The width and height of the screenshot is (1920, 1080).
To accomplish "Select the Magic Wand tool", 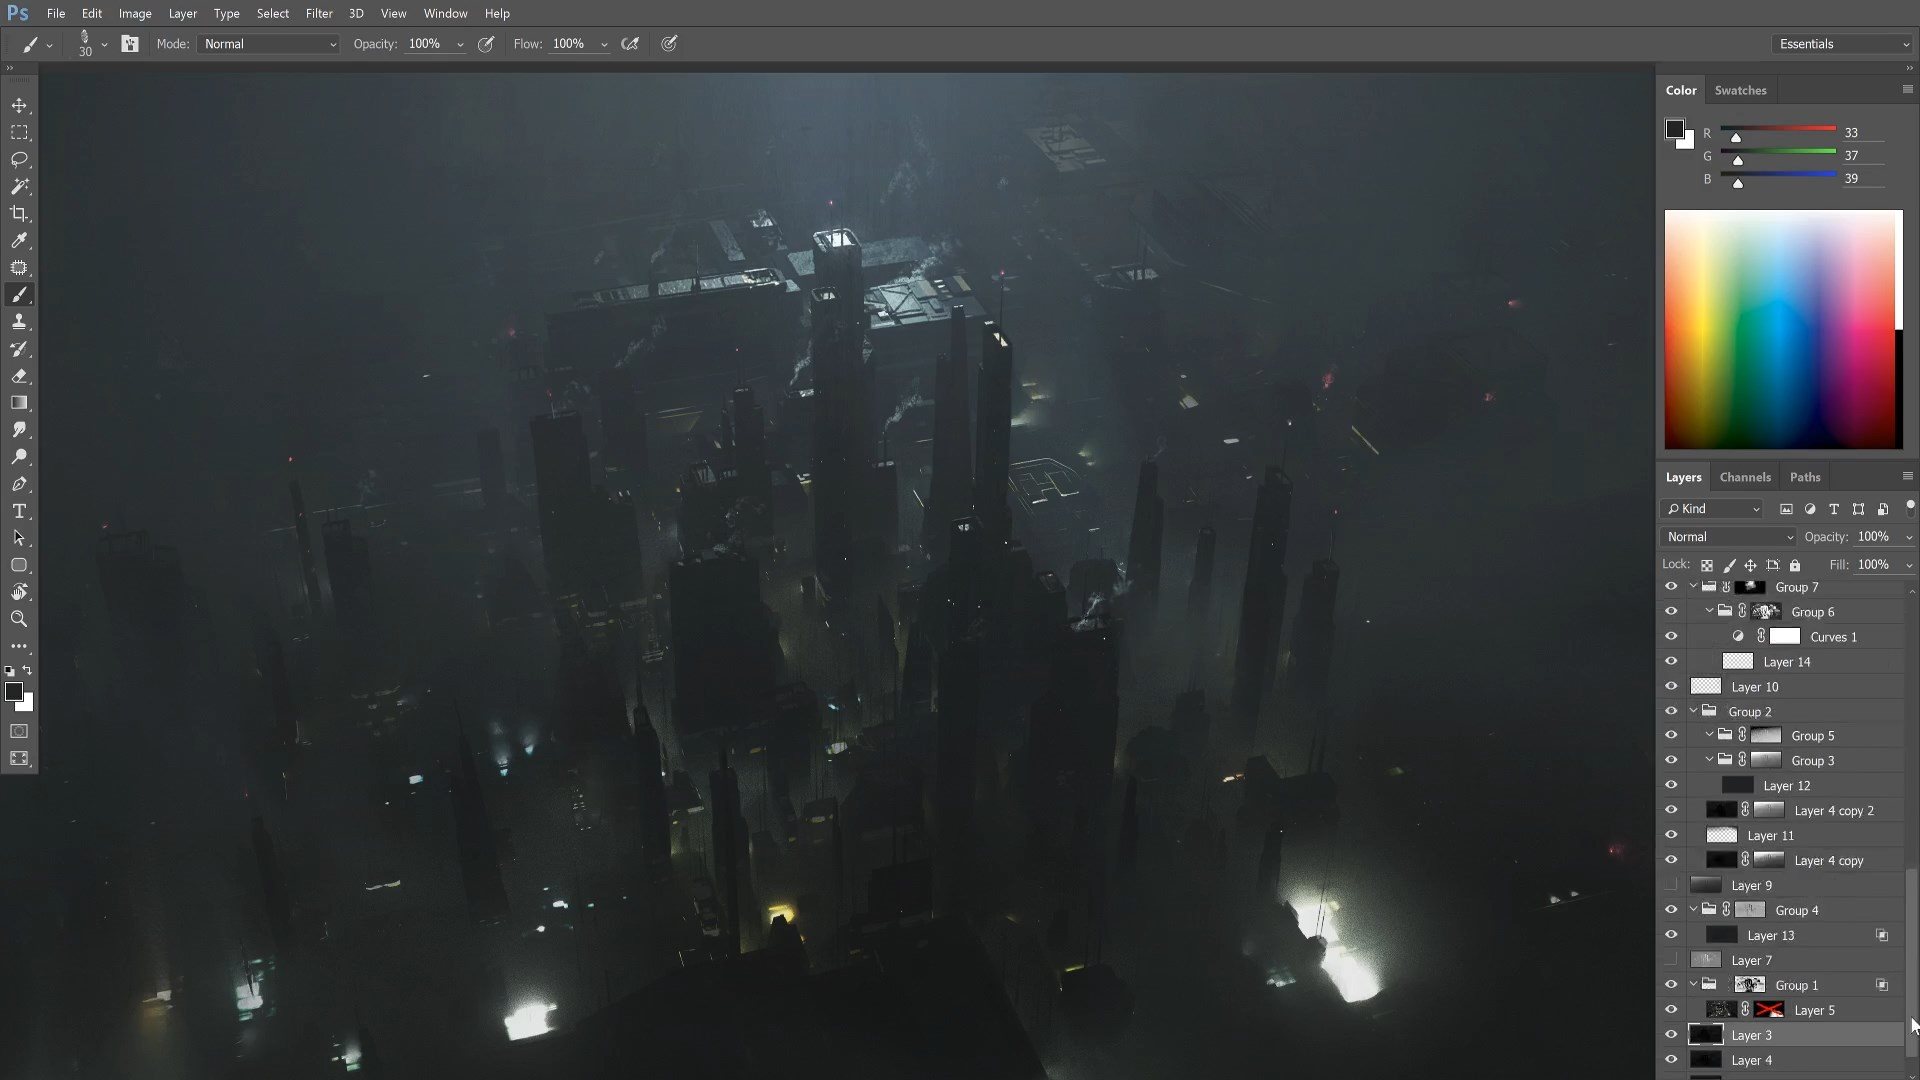I will click(19, 187).
